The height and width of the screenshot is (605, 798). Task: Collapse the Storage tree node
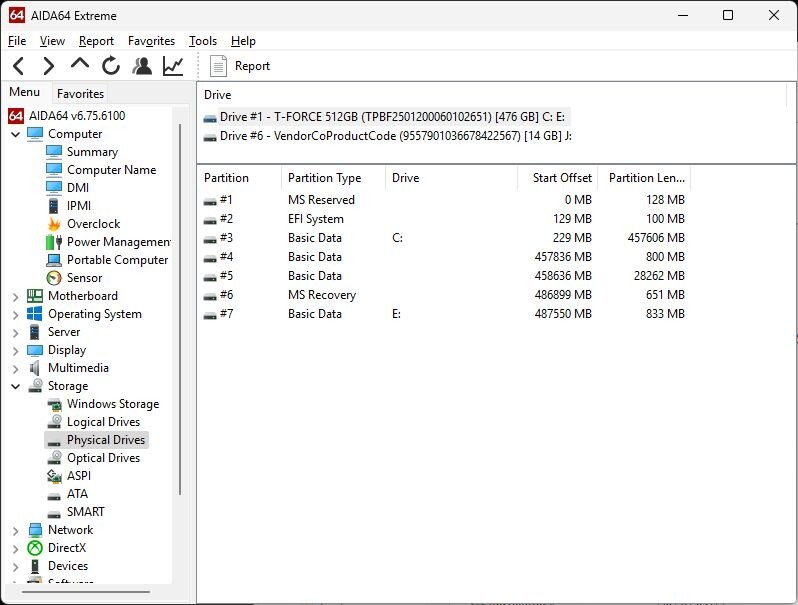click(15, 386)
